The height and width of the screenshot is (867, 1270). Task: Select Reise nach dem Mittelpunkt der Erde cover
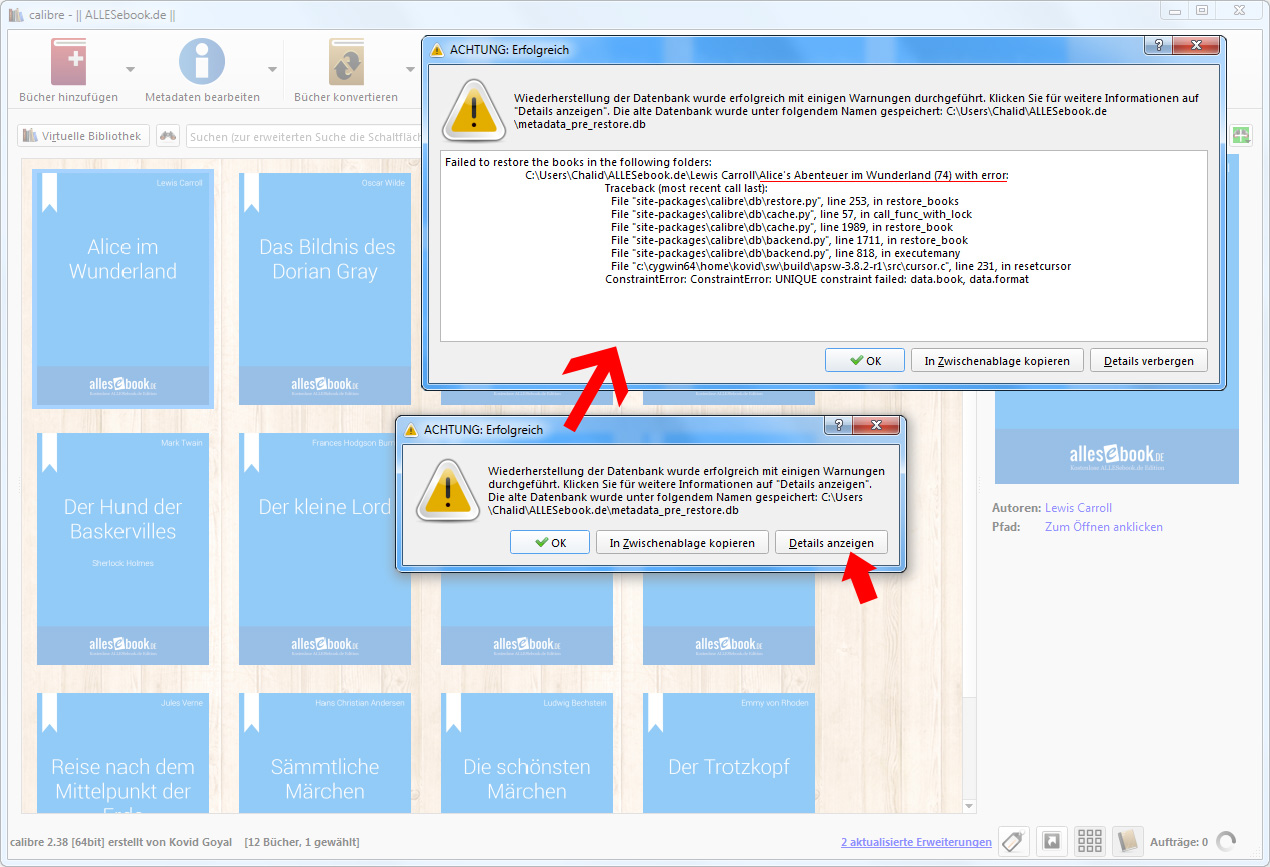coord(123,752)
